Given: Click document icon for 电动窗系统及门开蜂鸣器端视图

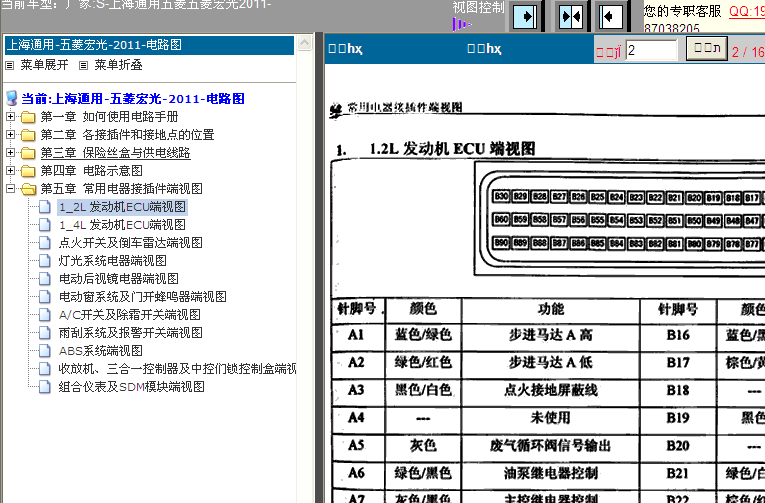Looking at the screenshot, I should 45,297.
